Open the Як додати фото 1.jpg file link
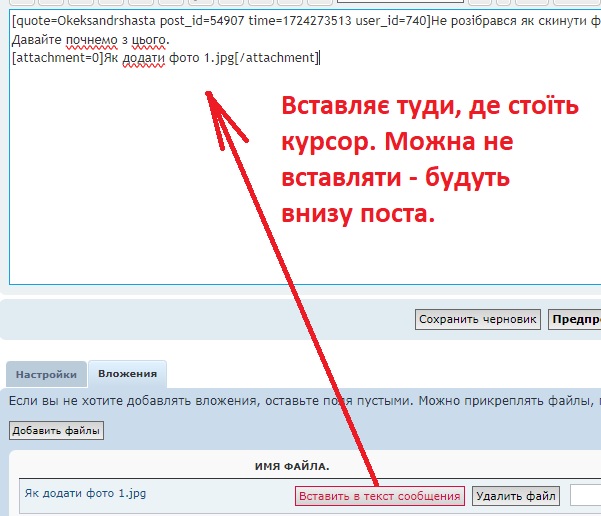 pos(71,494)
